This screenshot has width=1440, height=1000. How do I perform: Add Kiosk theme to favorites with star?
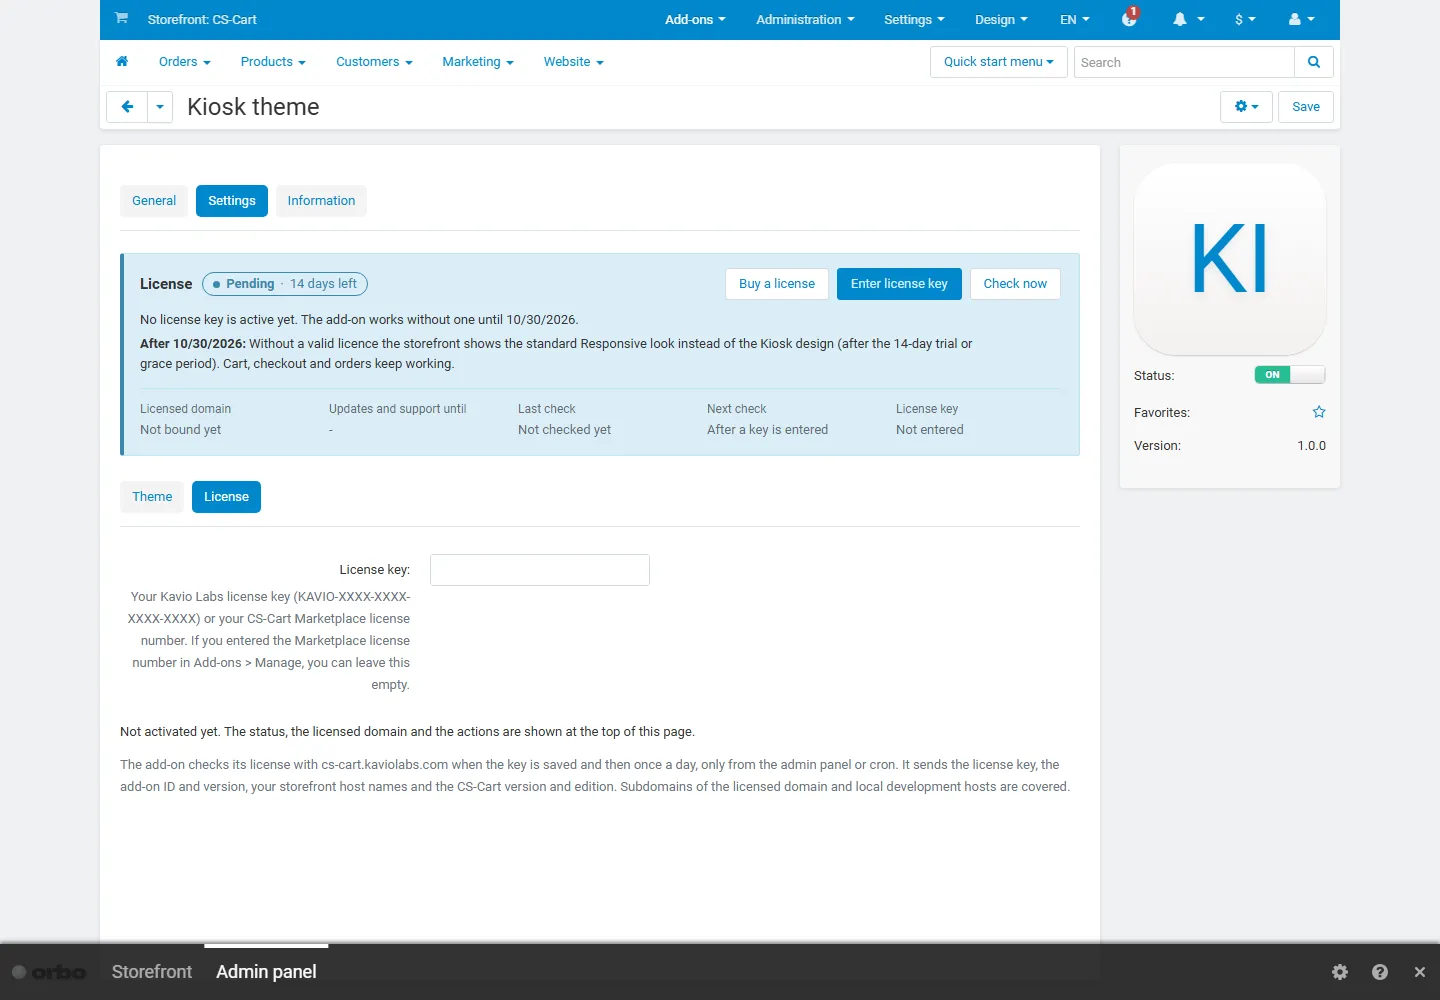pyautogui.click(x=1319, y=412)
